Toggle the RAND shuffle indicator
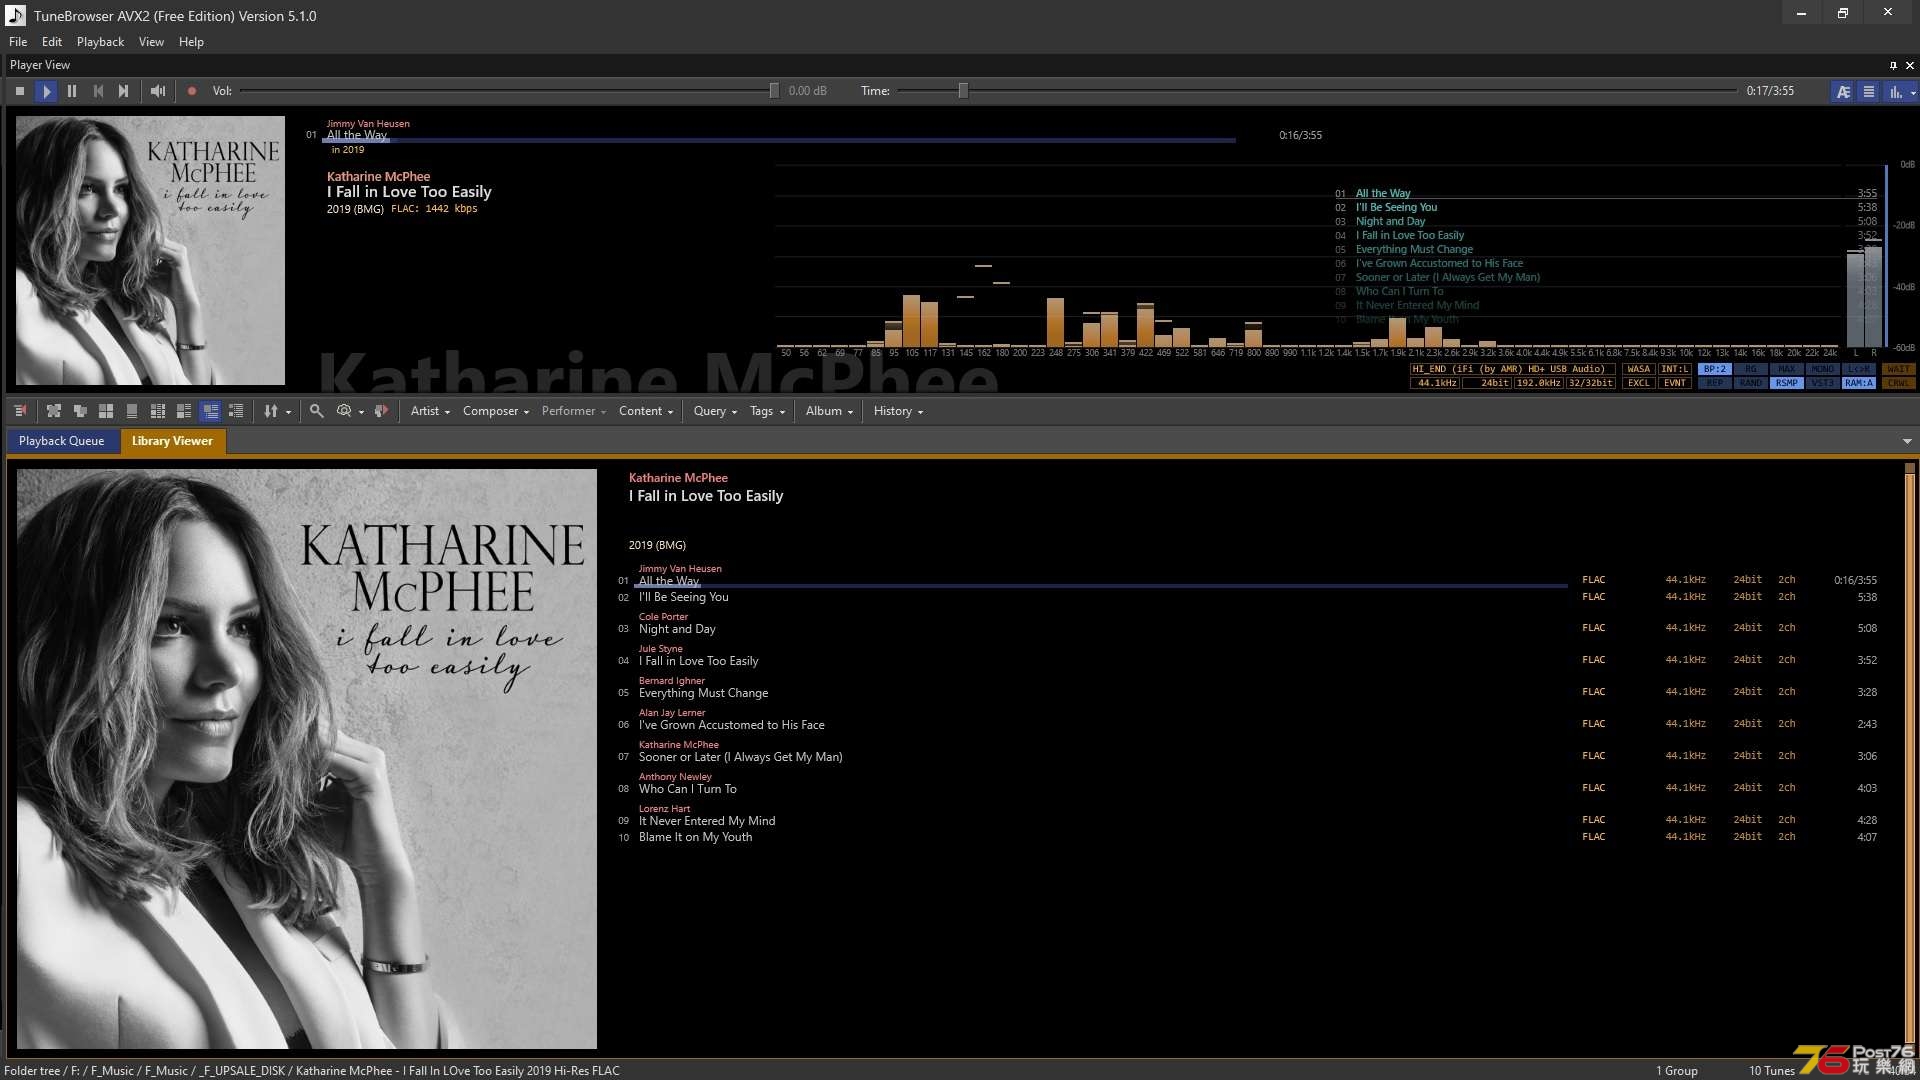Screen dimensions: 1920x1080 point(1751,383)
